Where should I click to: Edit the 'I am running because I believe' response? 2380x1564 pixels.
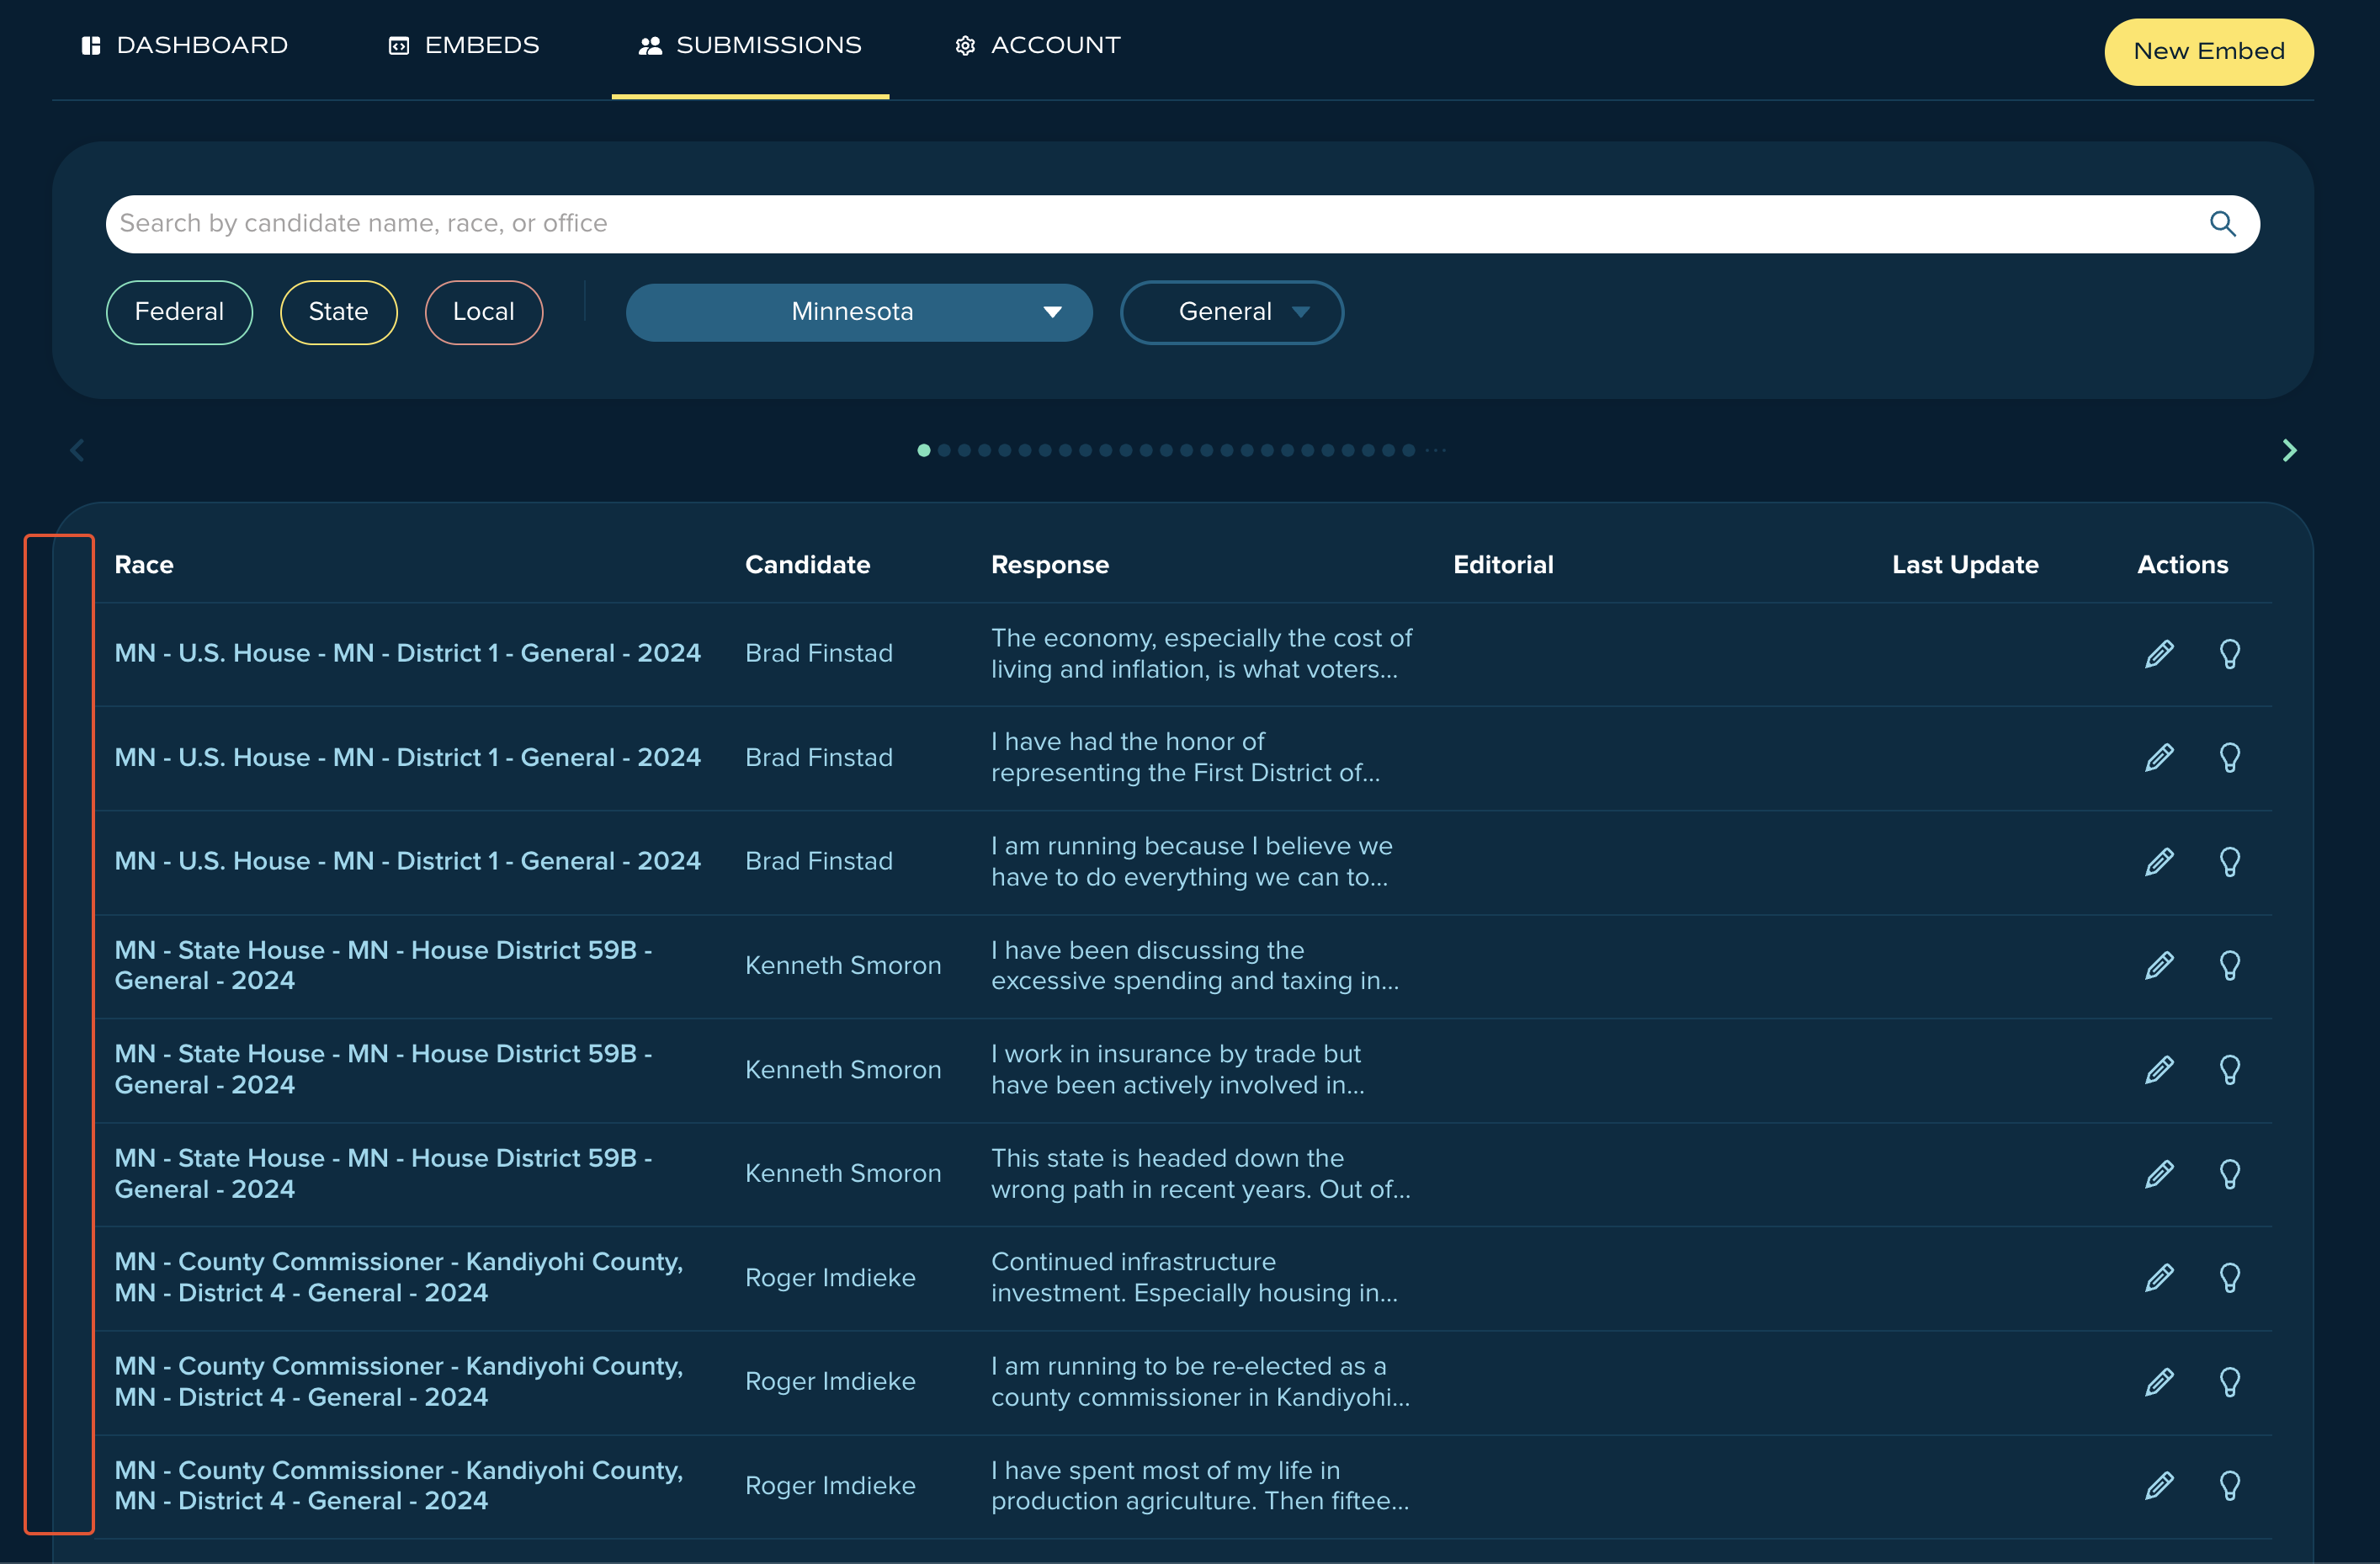[2159, 862]
